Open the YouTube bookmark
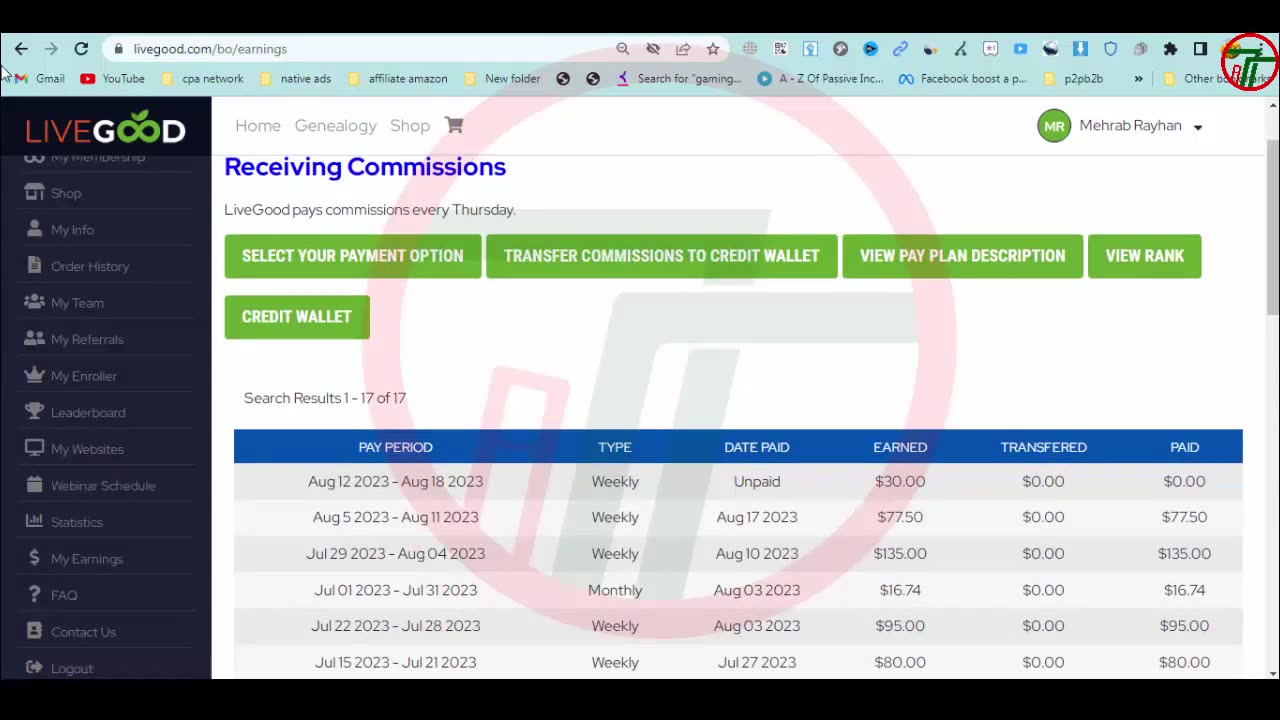Image resolution: width=1280 pixels, height=720 pixels. (112, 79)
